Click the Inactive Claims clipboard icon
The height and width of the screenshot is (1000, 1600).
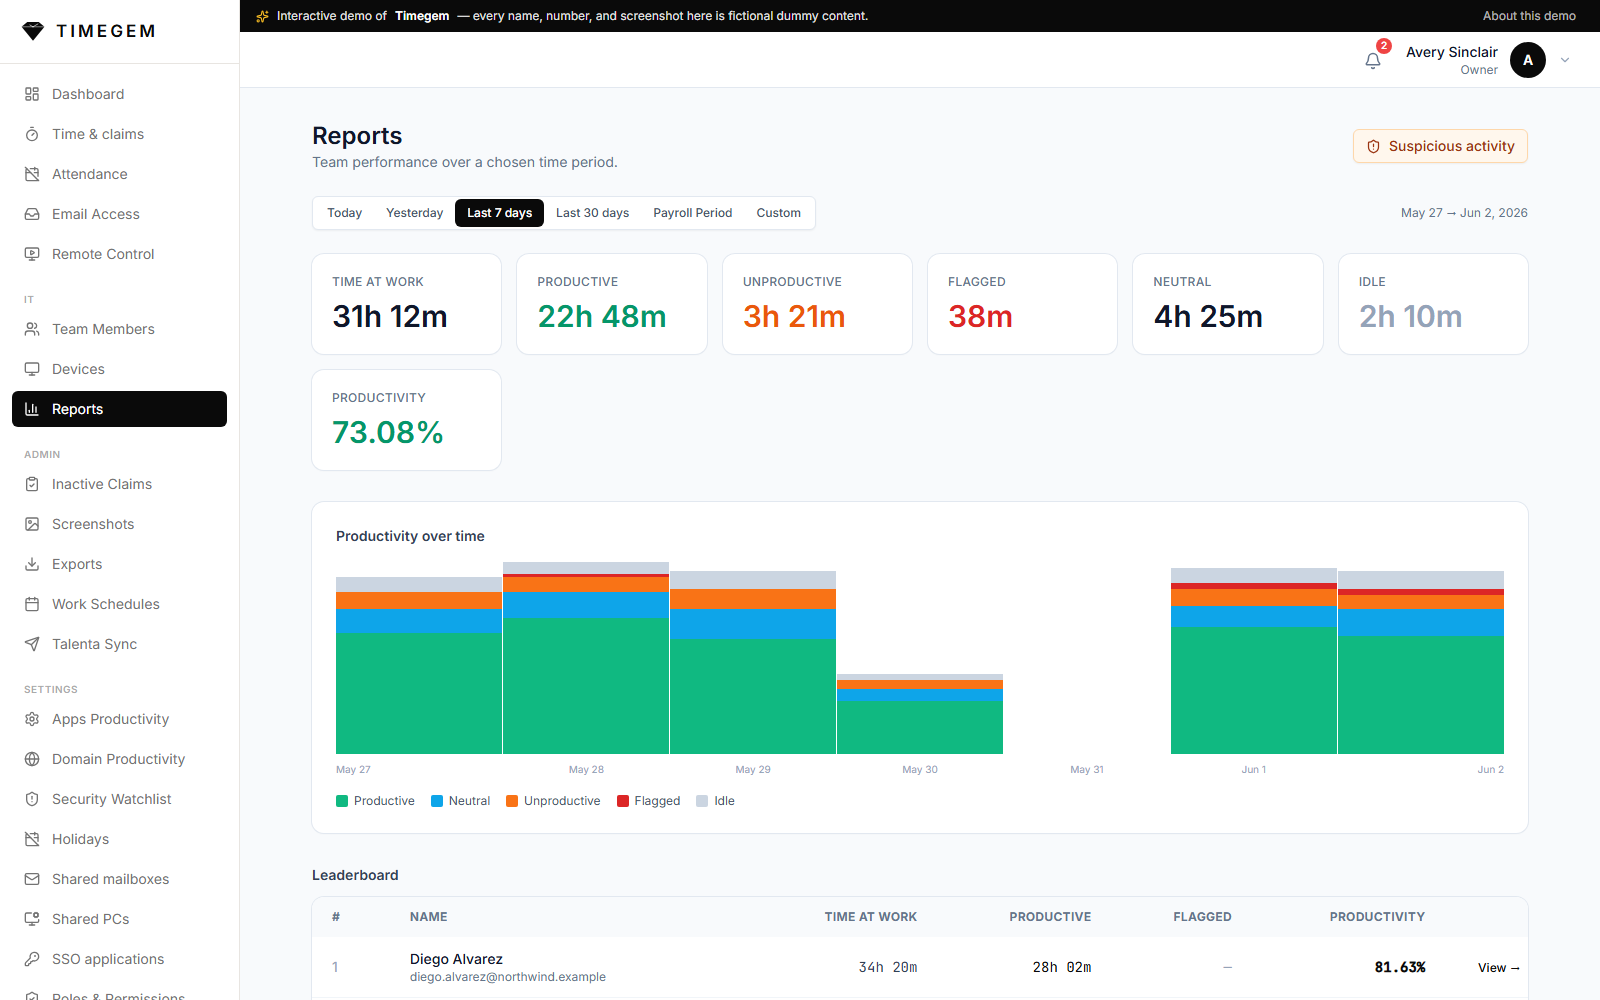click(32, 484)
